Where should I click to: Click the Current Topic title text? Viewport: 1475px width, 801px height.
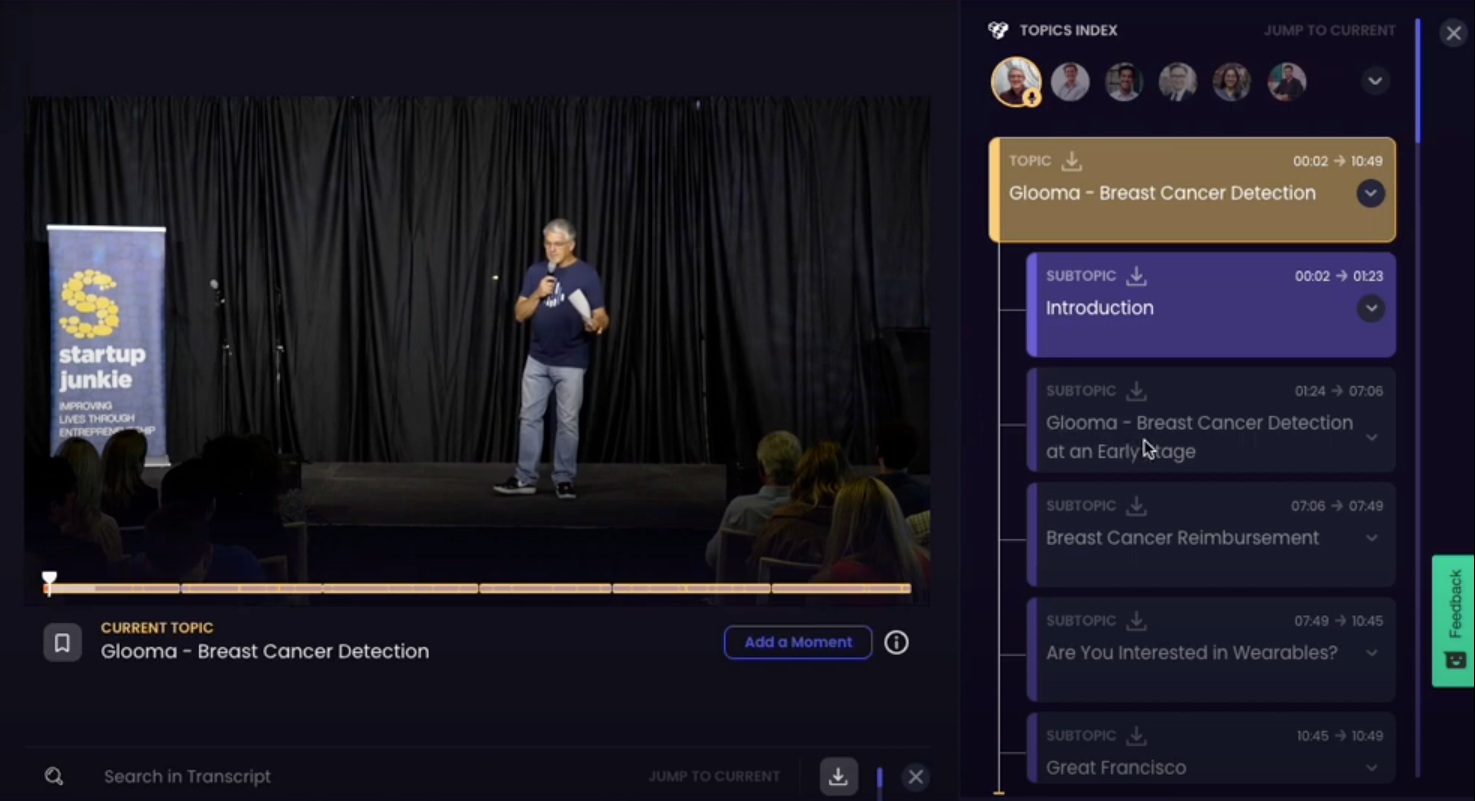click(x=265, y=651)
